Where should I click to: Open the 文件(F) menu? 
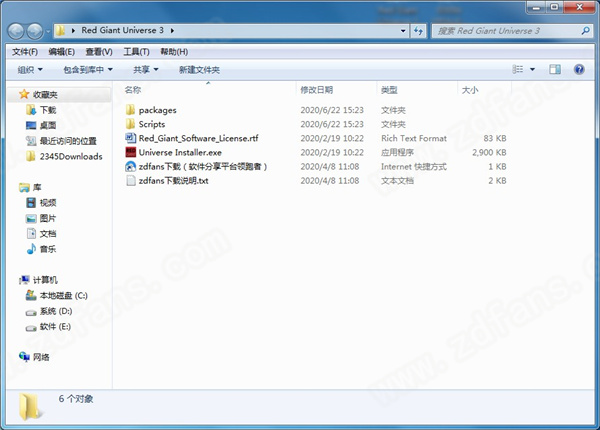click(25, 52)
